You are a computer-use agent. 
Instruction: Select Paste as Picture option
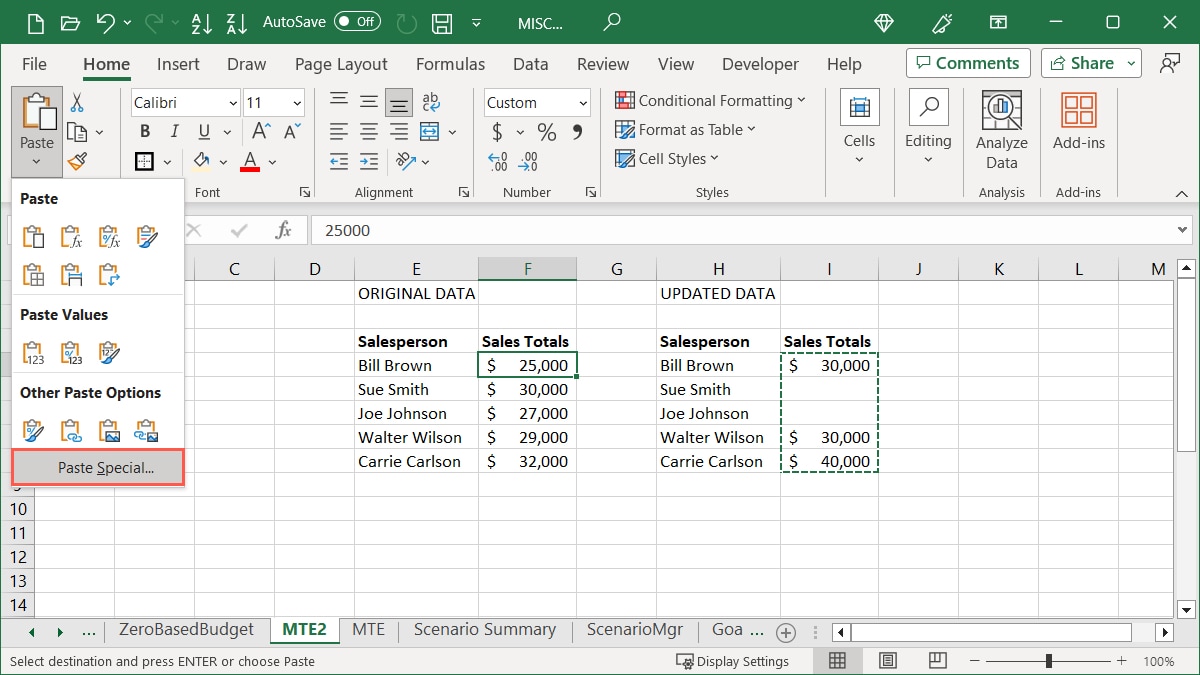109,430
